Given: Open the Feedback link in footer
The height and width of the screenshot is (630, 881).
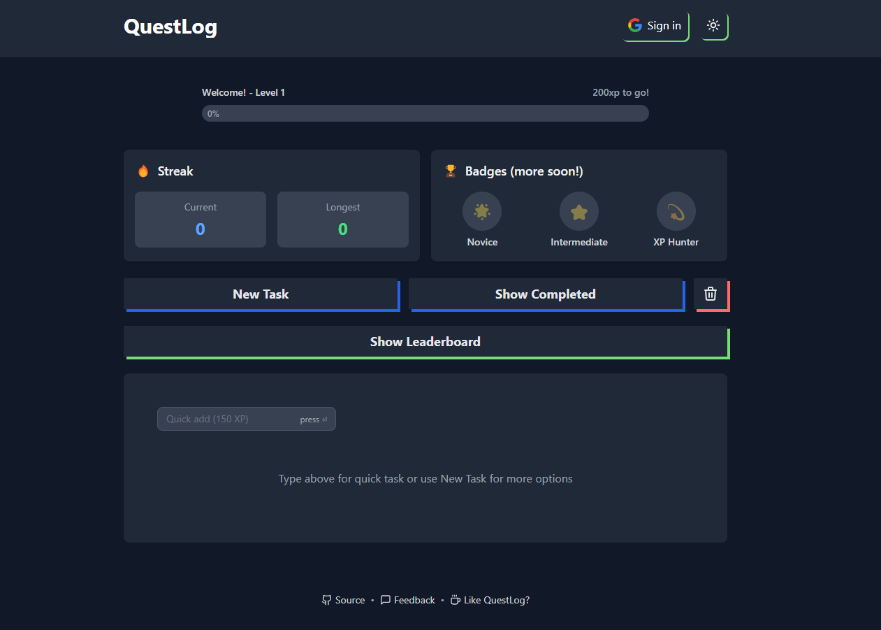Looking at the screenshot, I should tap(408, 600).
